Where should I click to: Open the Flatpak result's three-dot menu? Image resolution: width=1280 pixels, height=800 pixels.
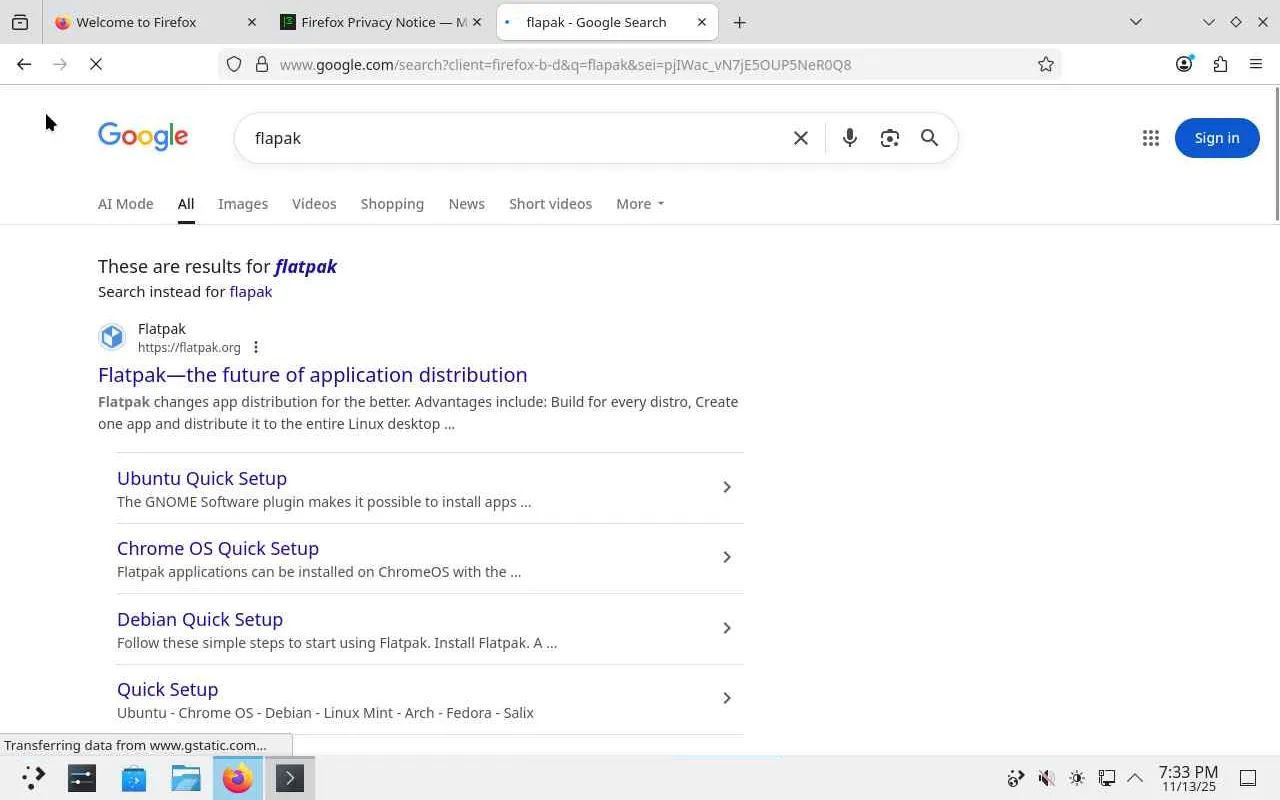tap(256, 347)
